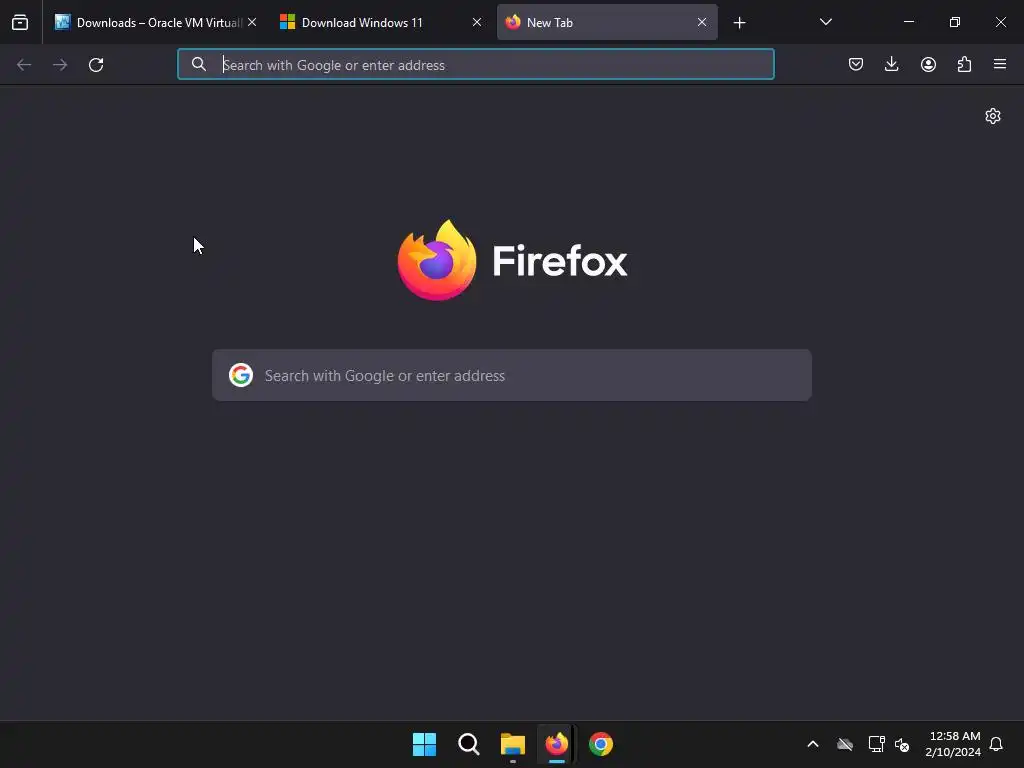Screen dimensions: 1024x768
Task: Click Firefox icon in taskbar
Action: coord(556,744)
